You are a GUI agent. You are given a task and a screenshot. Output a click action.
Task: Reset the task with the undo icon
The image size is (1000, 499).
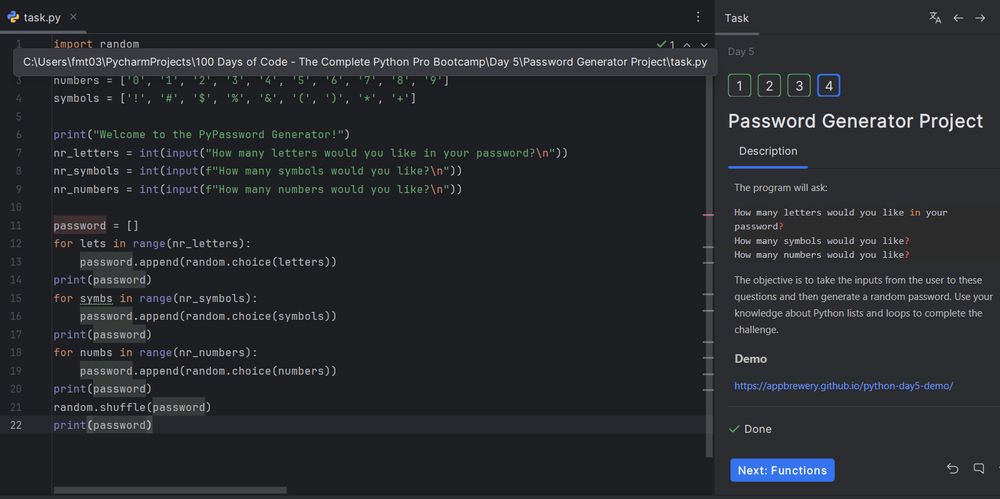pos(952,469)
